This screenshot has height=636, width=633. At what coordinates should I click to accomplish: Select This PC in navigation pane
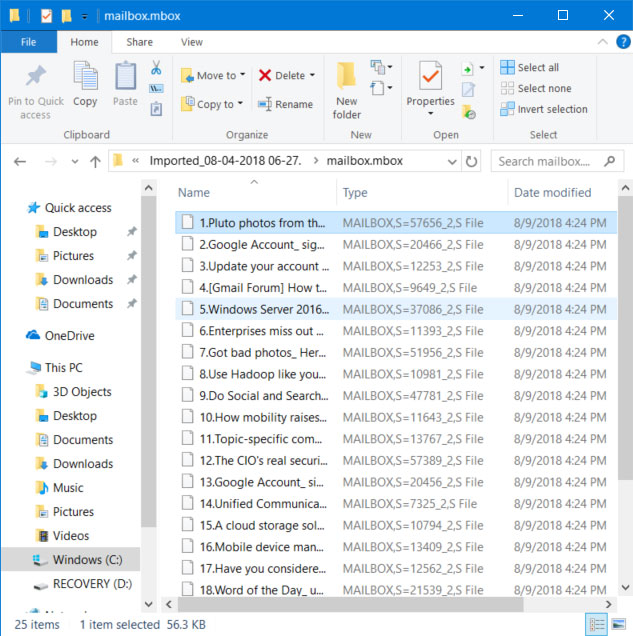(x=55, y=367)
